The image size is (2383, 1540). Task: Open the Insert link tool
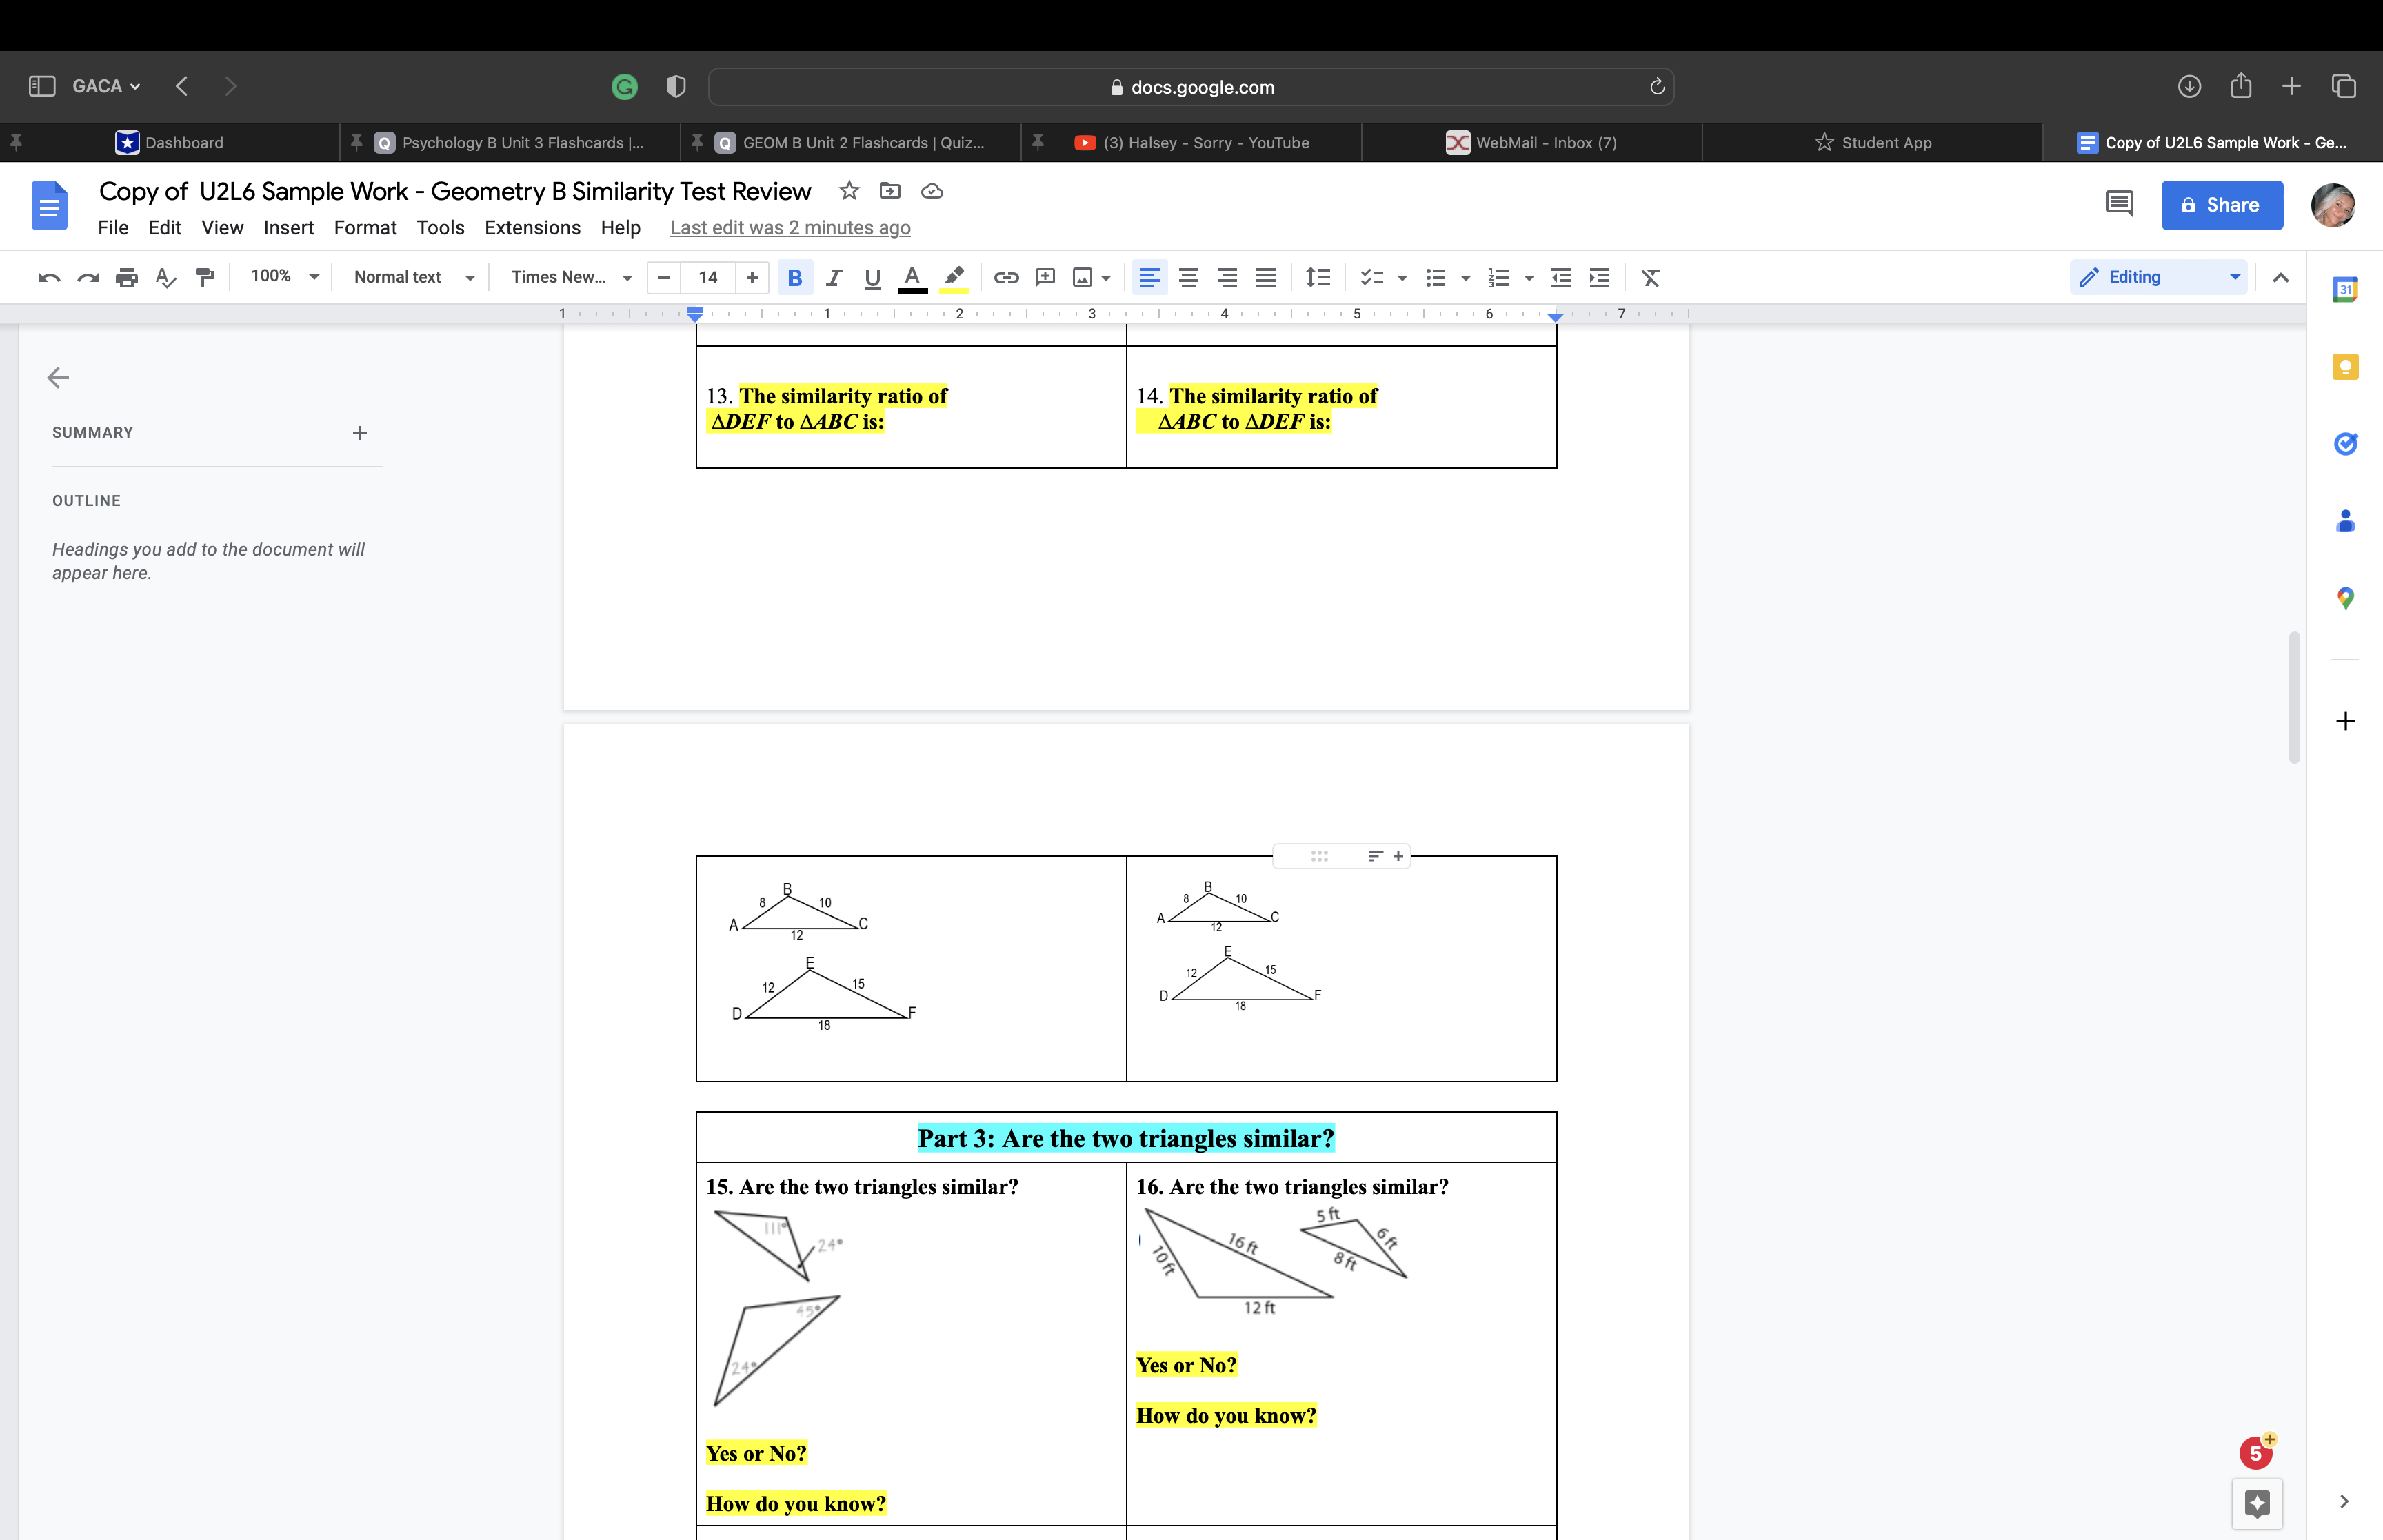pyautogui.click(x=1006, y=277)
